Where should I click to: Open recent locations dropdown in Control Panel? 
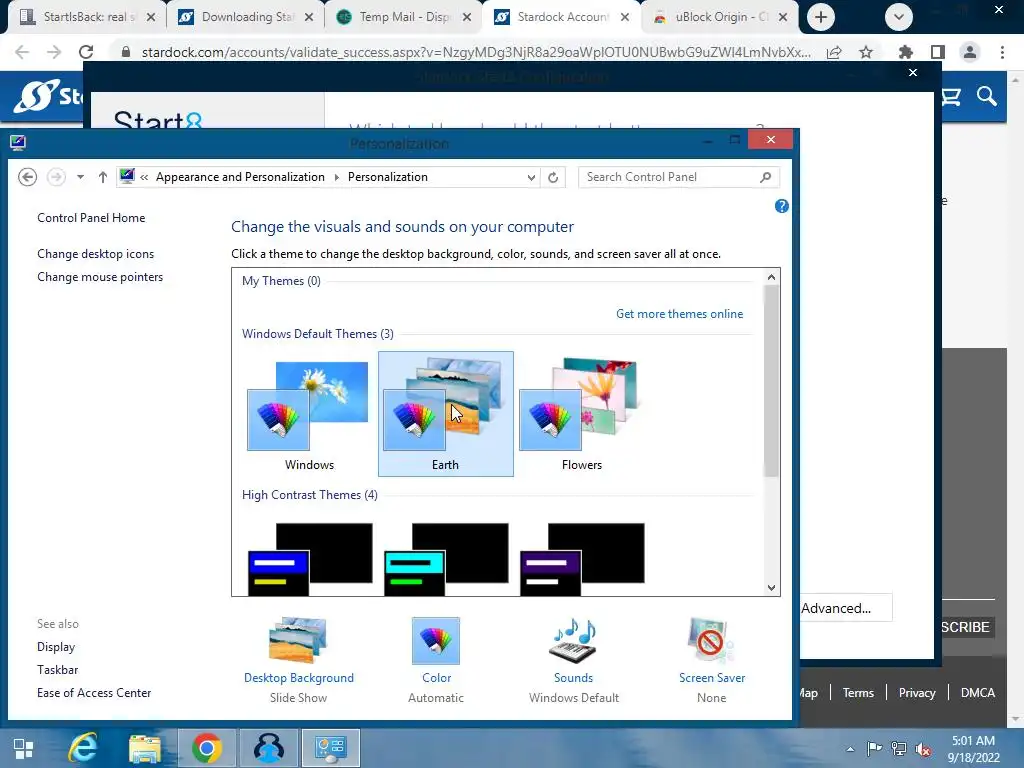[80, 177]
